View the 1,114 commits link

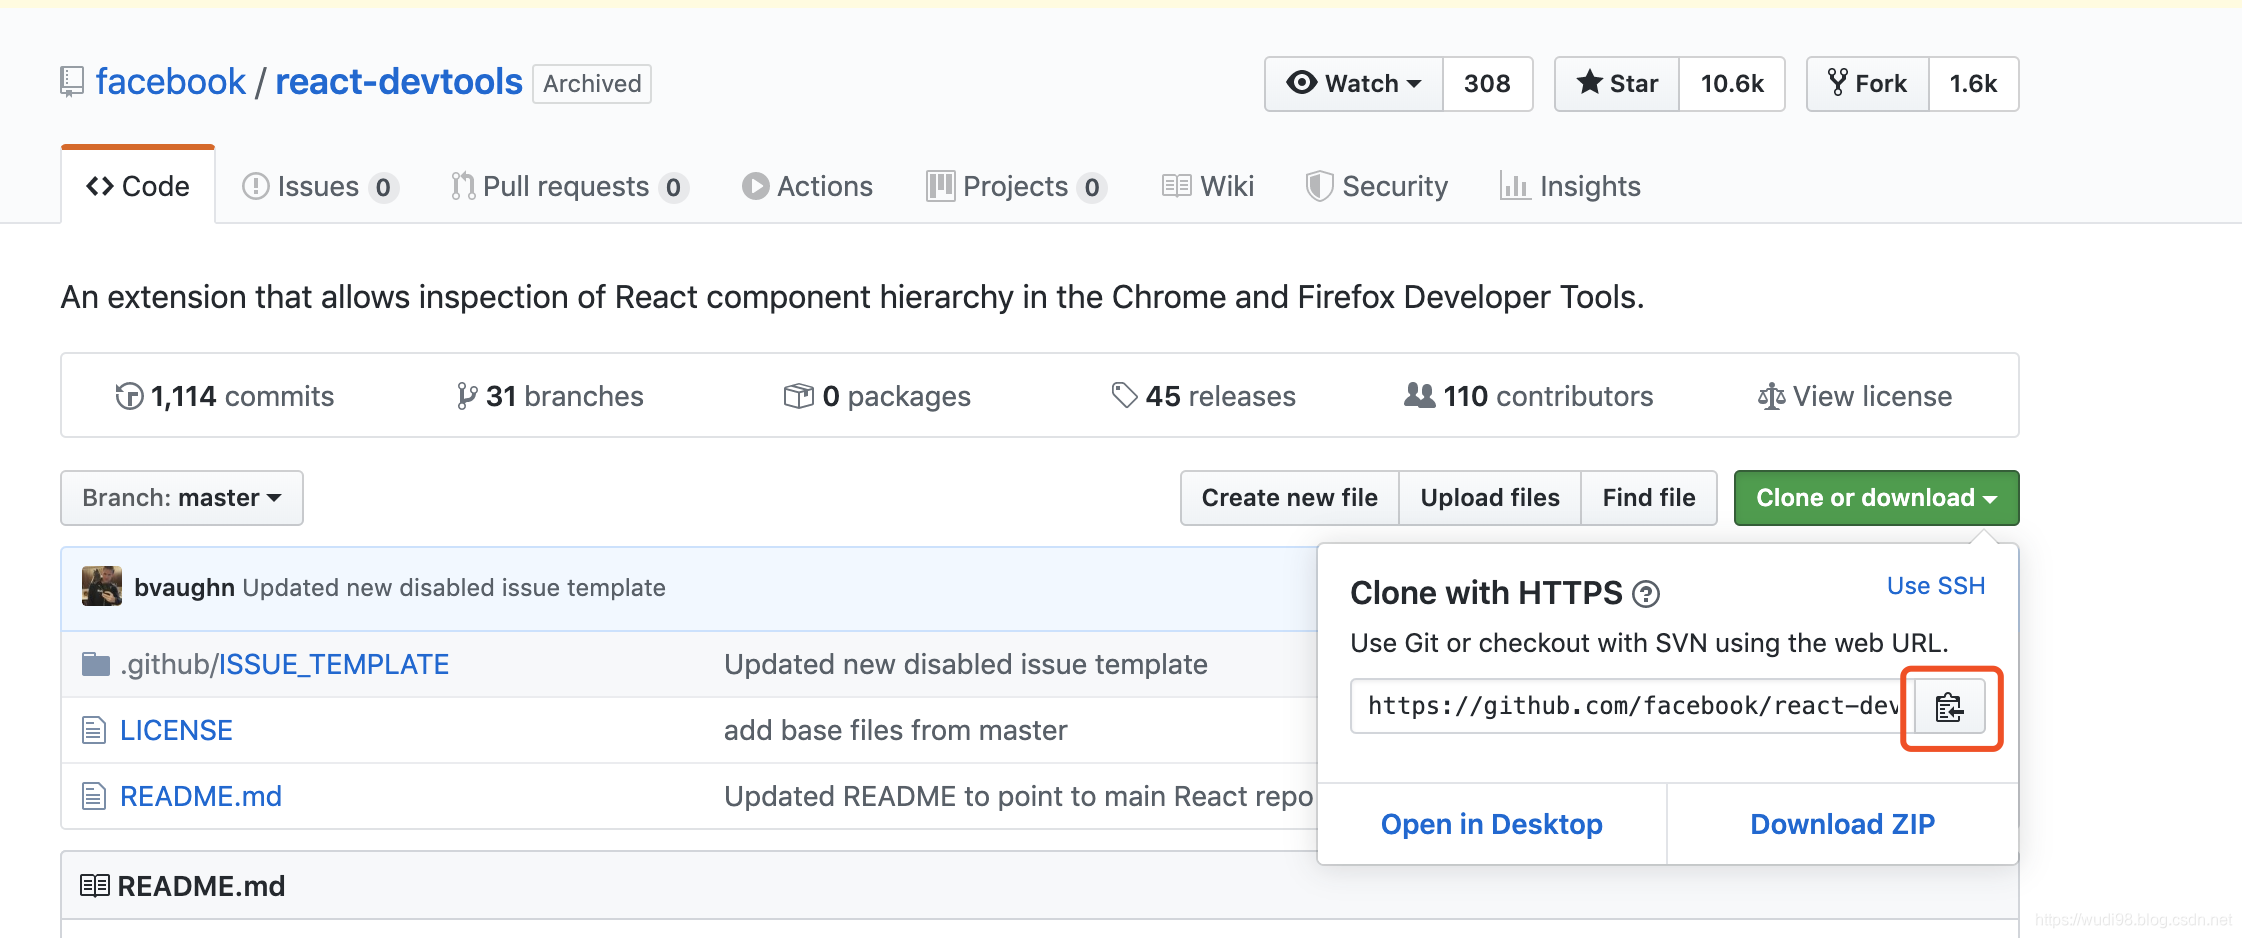point(225,396)
